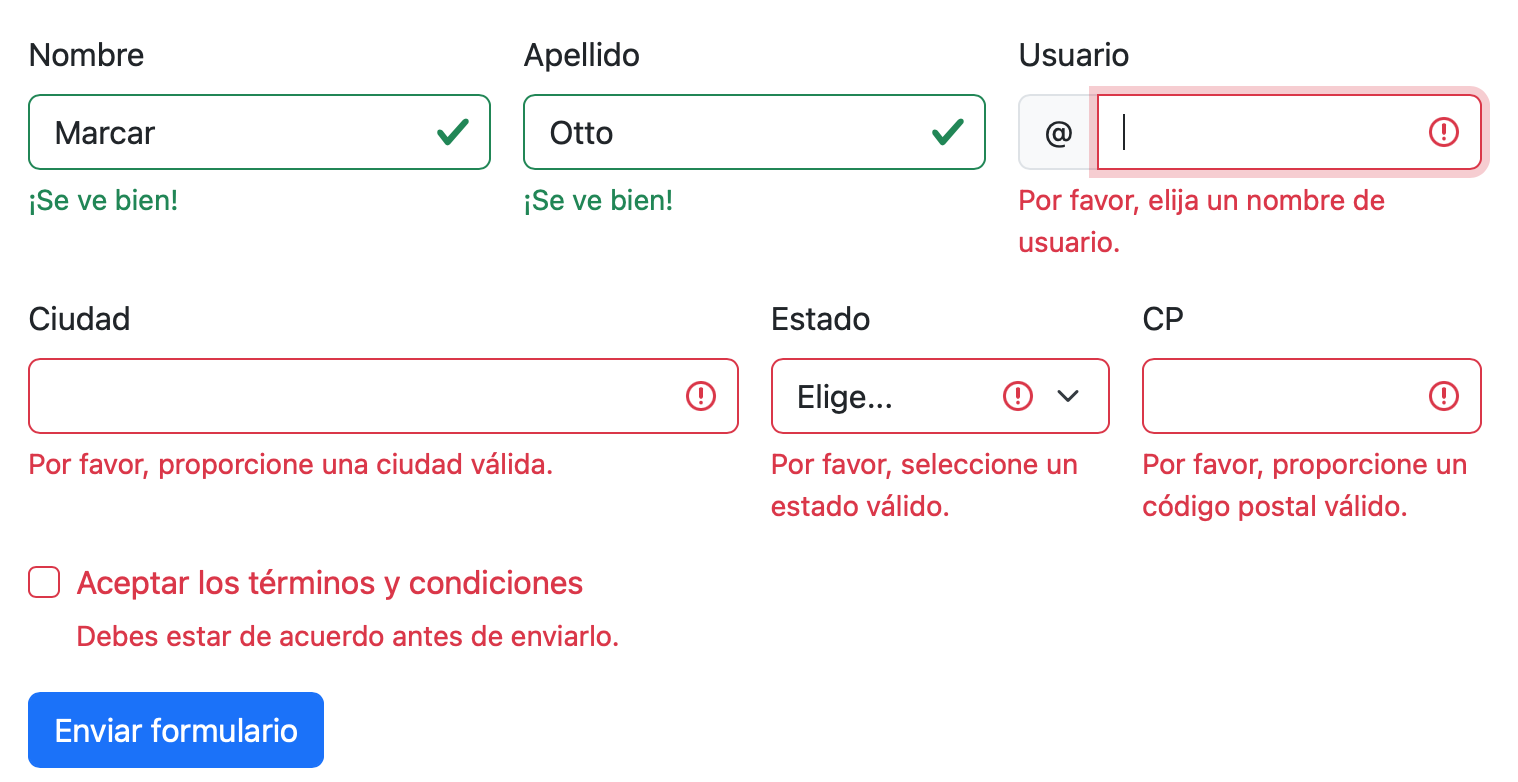Click the exclamation icon inside Estado selector
Image resolution: width=1518 pixels, height=782 pixels.
(x=1017, y=396)
